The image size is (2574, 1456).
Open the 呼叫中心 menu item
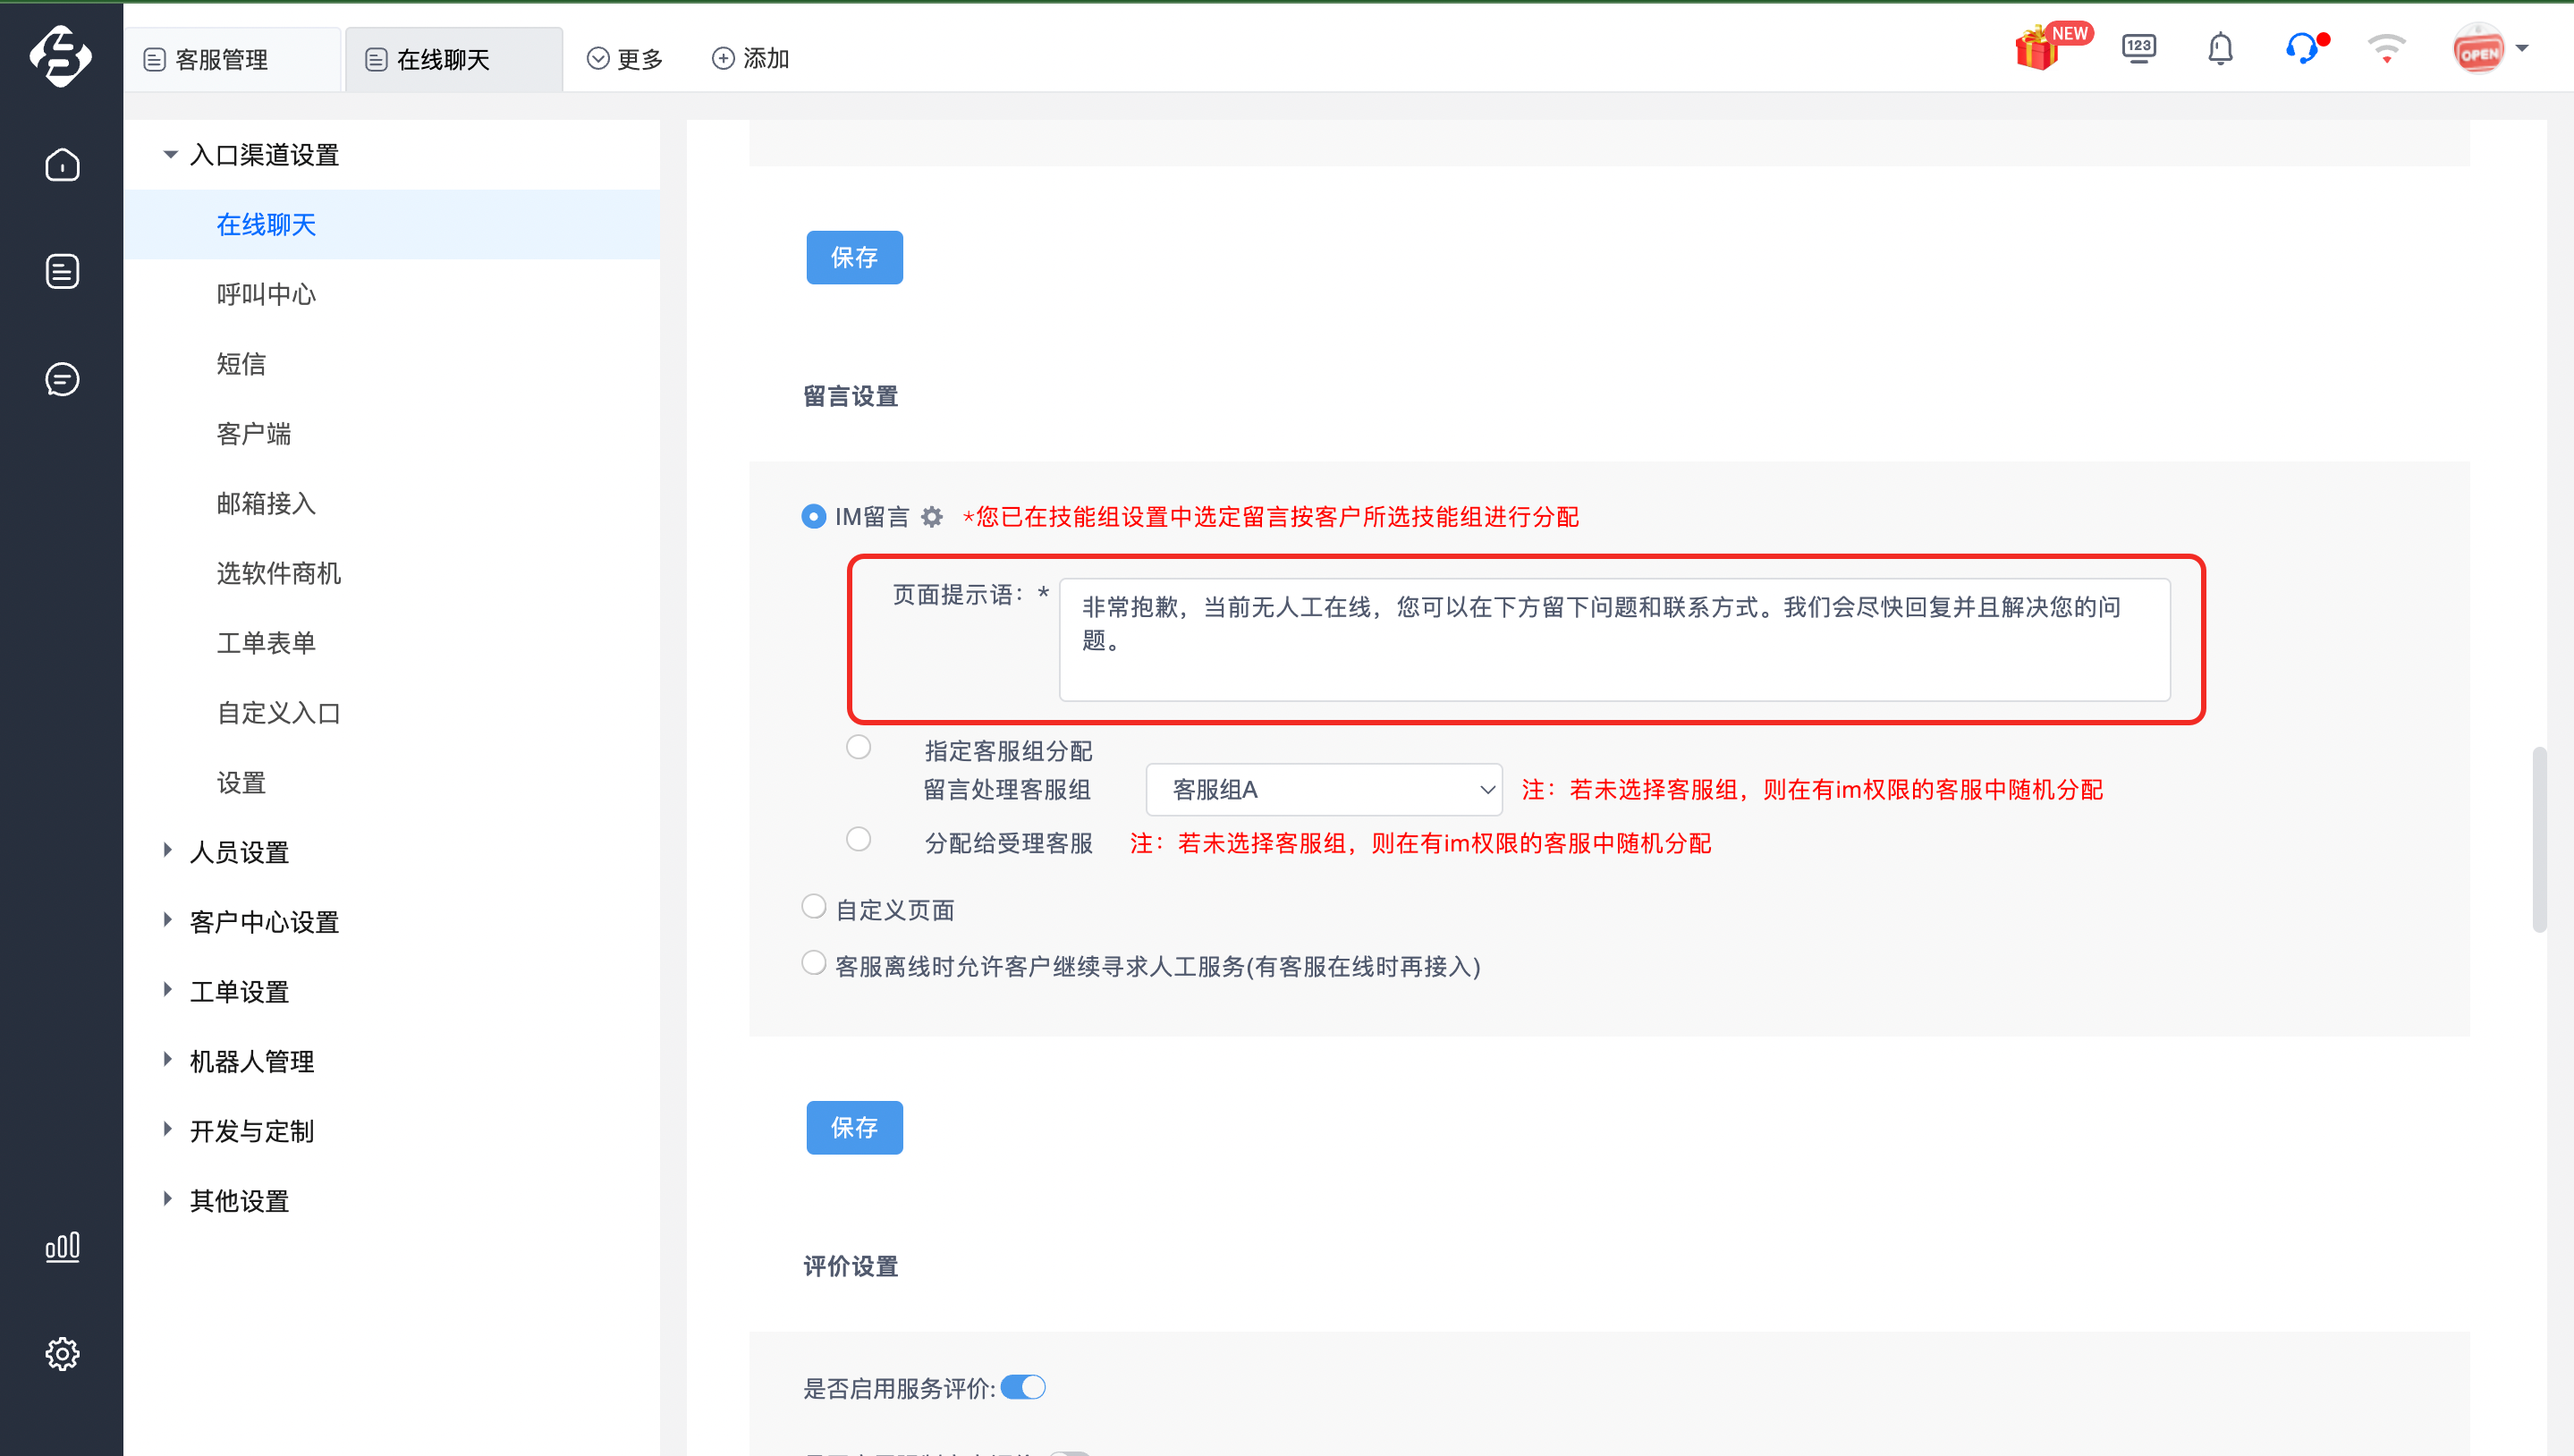pos(267,294)
